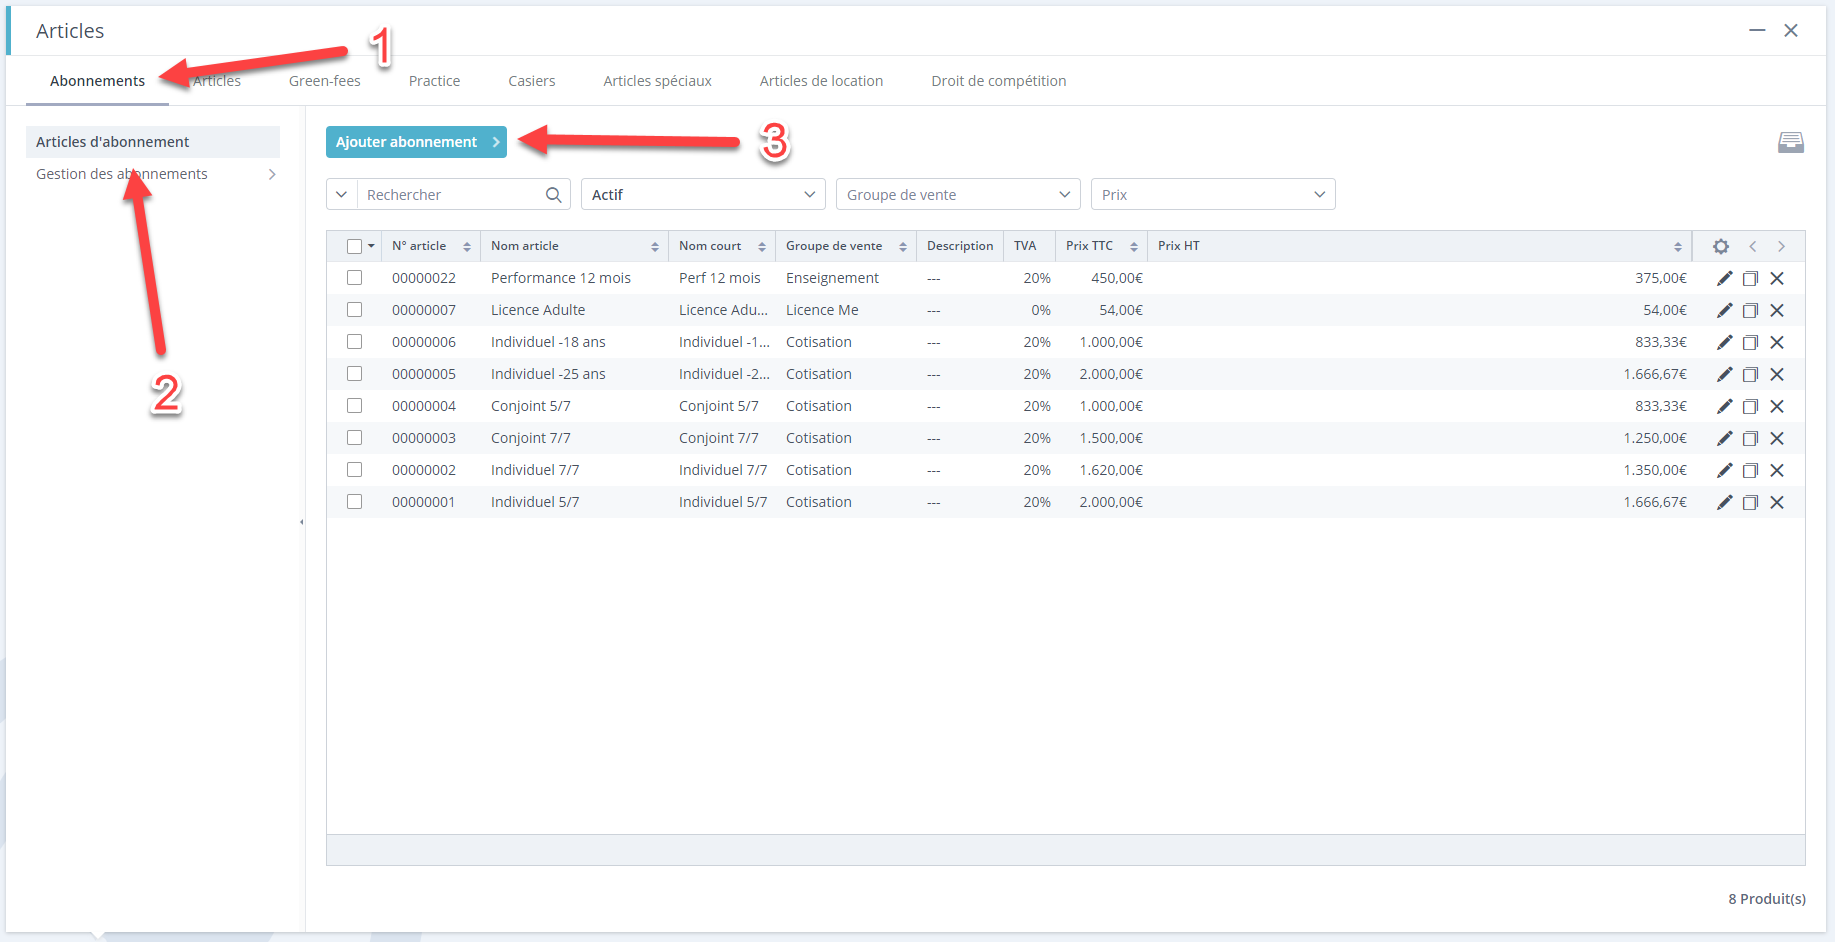Image resolution: width=1835 pixels, height=942 pixels.
Task: Select Articles d'abonnement in sidebar
Action: [x=153, y=142]
